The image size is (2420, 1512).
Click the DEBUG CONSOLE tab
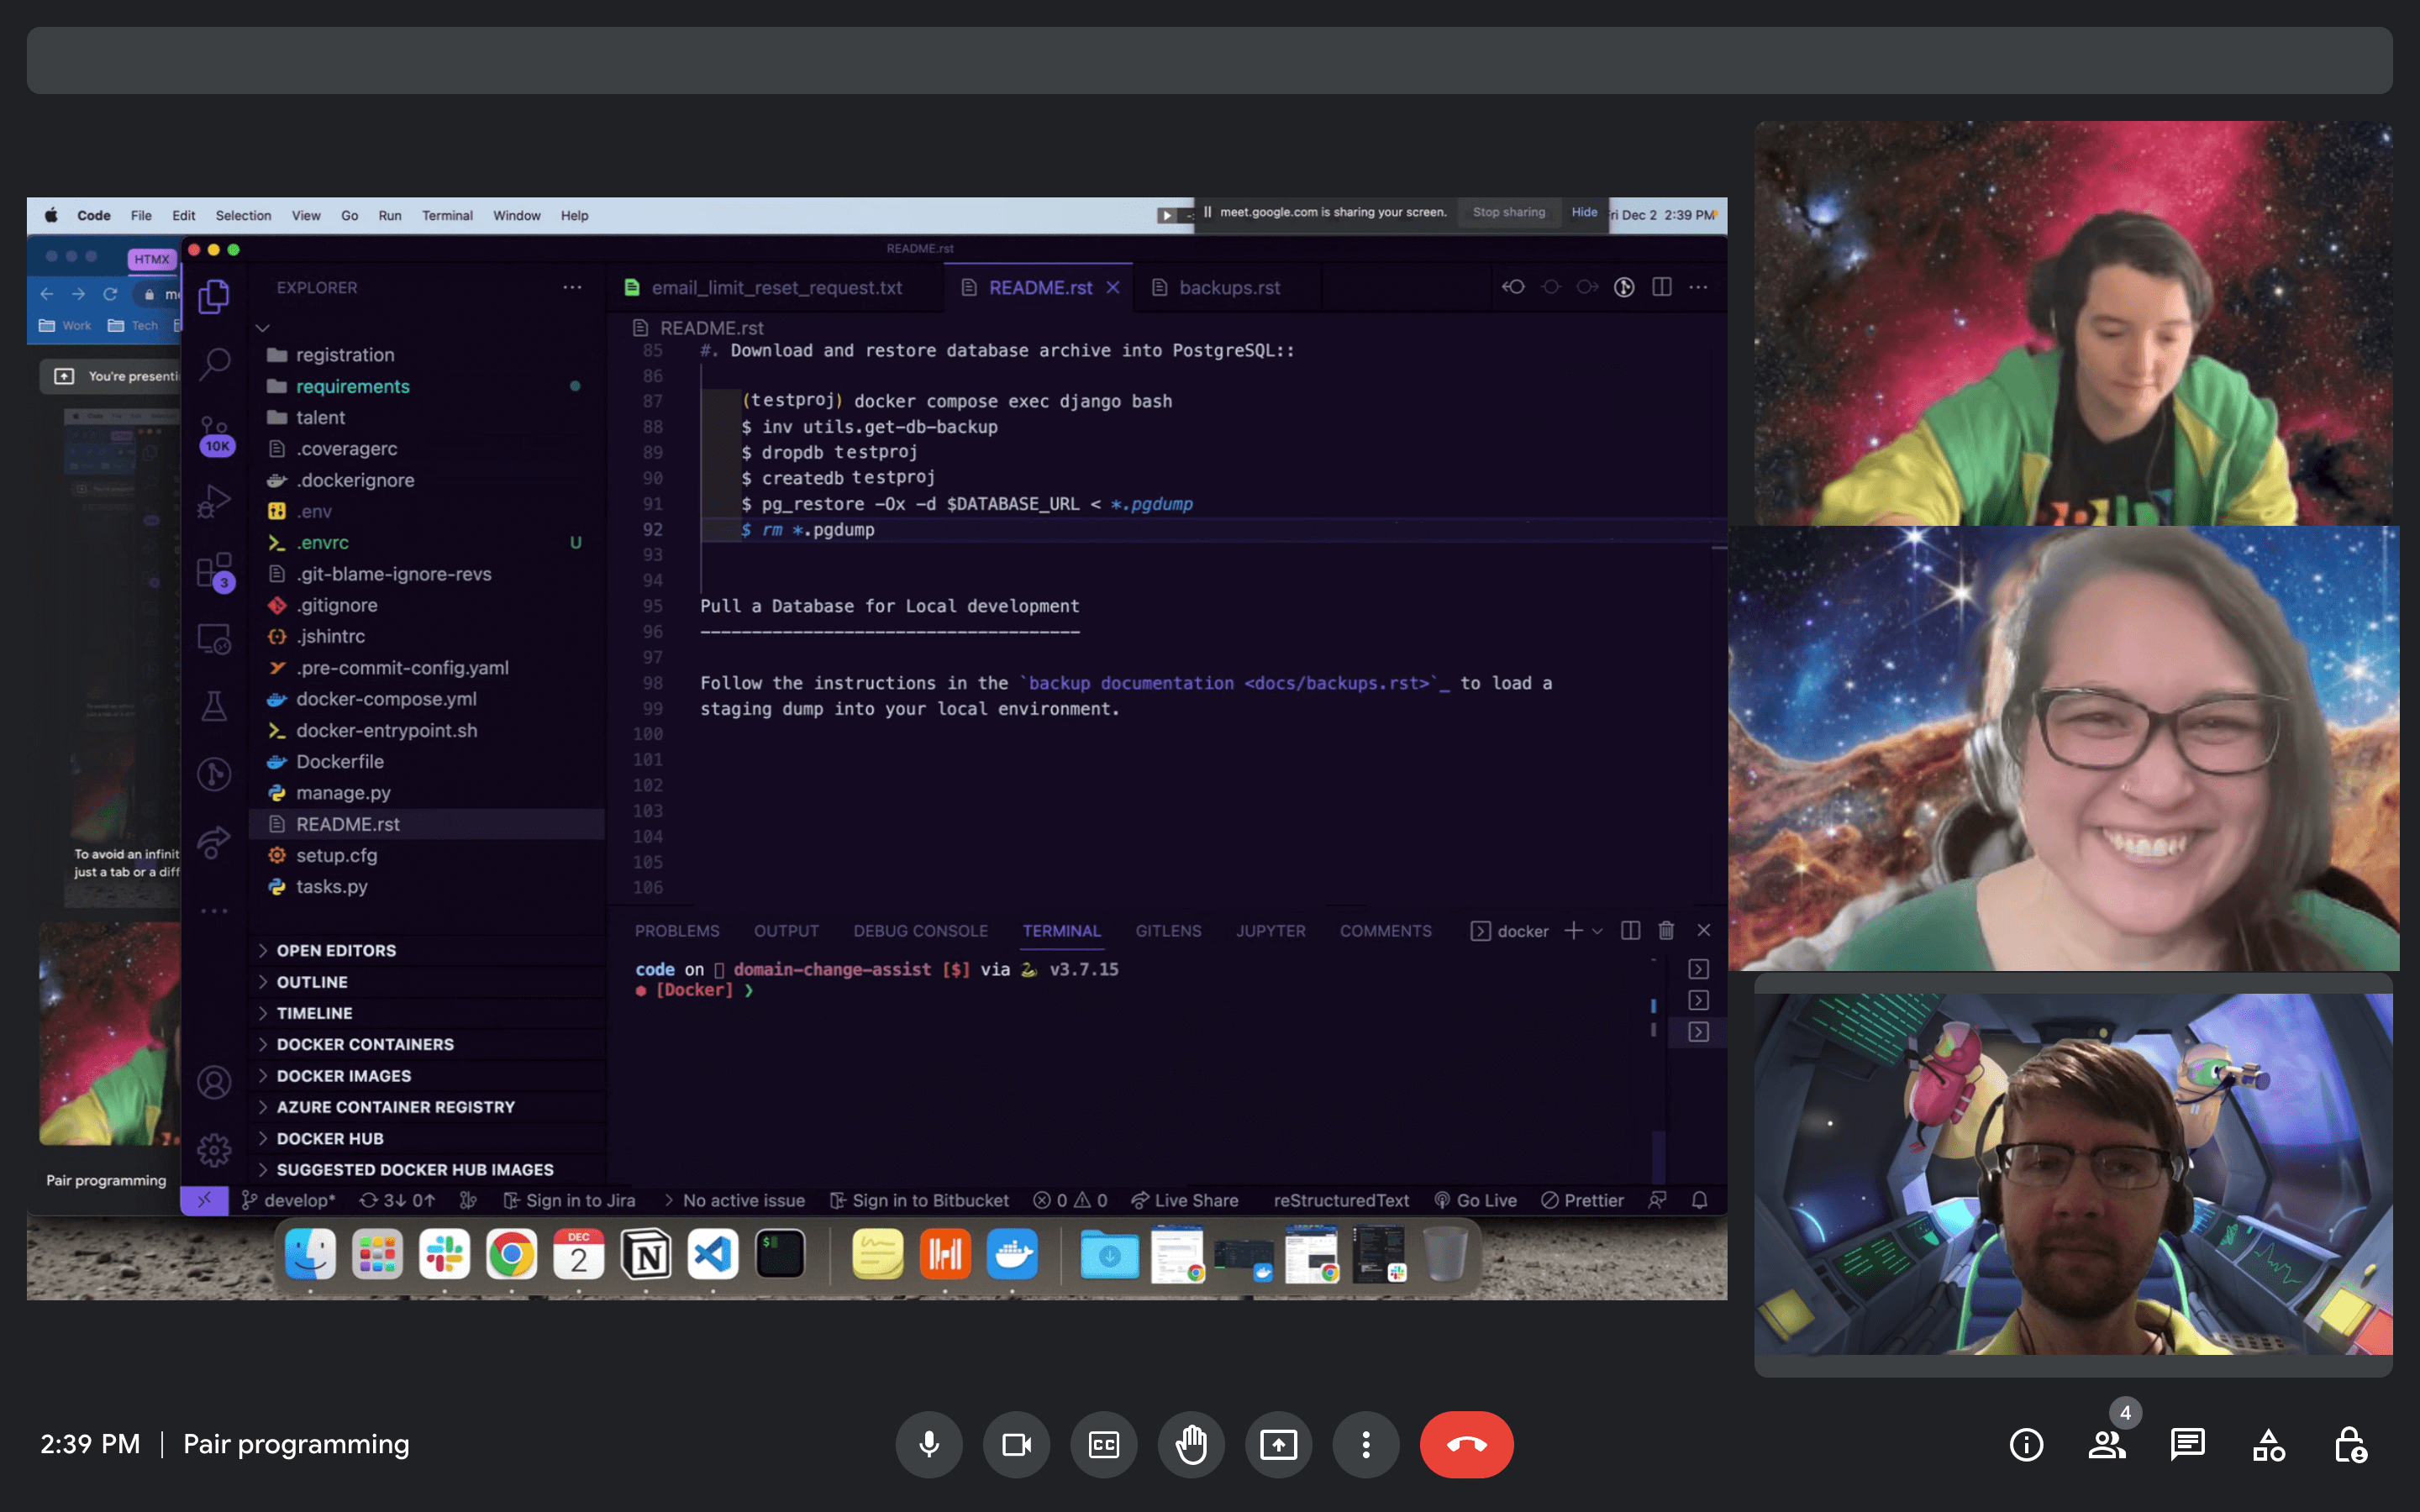(x=918, y=930)
